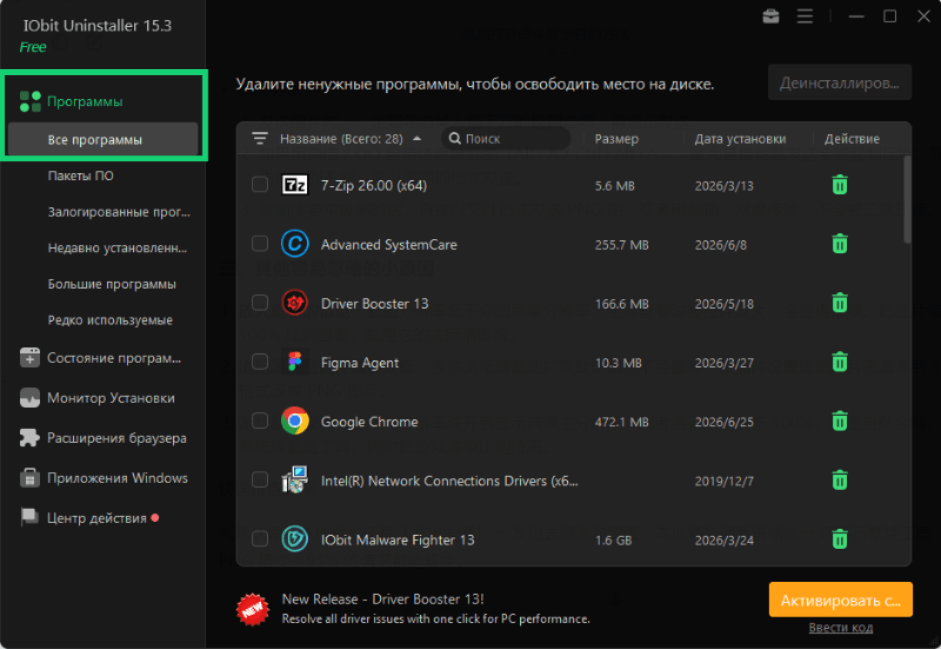941x649 pixels.
Task: Click trash icon for Intel Network Connections Drivers
Action: click(840, 480)
